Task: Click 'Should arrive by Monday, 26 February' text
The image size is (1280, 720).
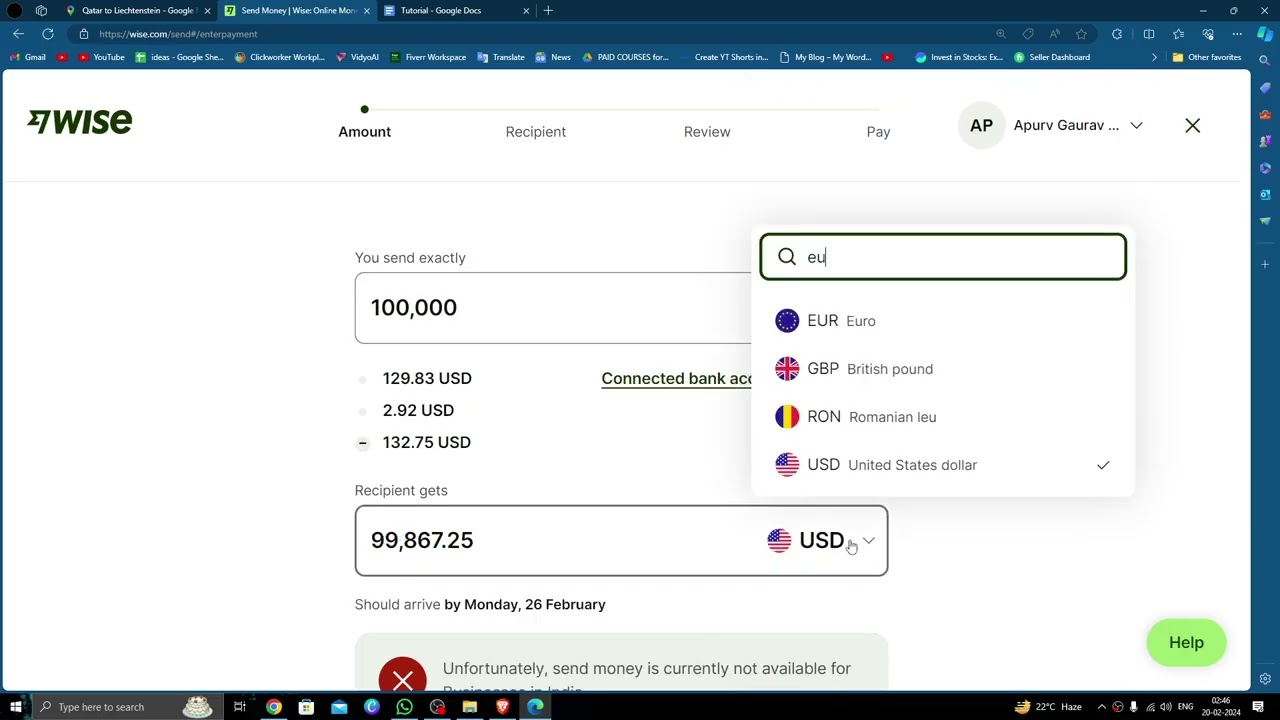Action: coord(480,605)
